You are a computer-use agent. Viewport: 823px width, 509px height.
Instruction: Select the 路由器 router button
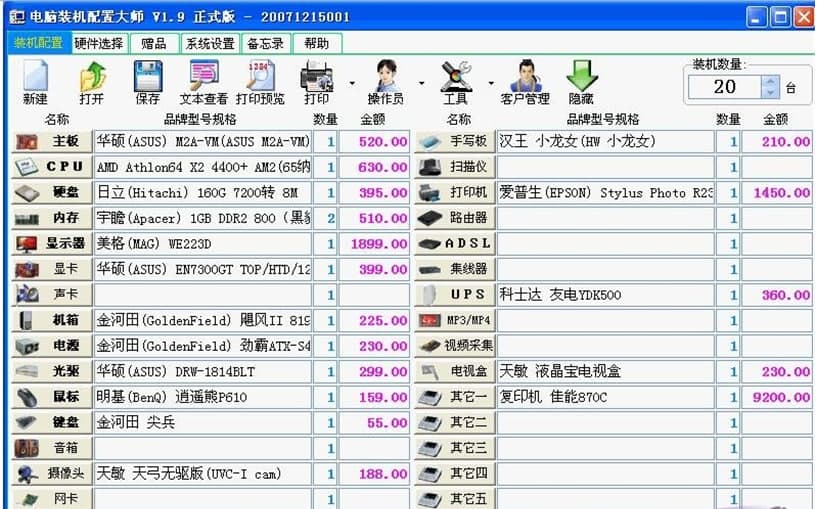[x=455, y=218]
